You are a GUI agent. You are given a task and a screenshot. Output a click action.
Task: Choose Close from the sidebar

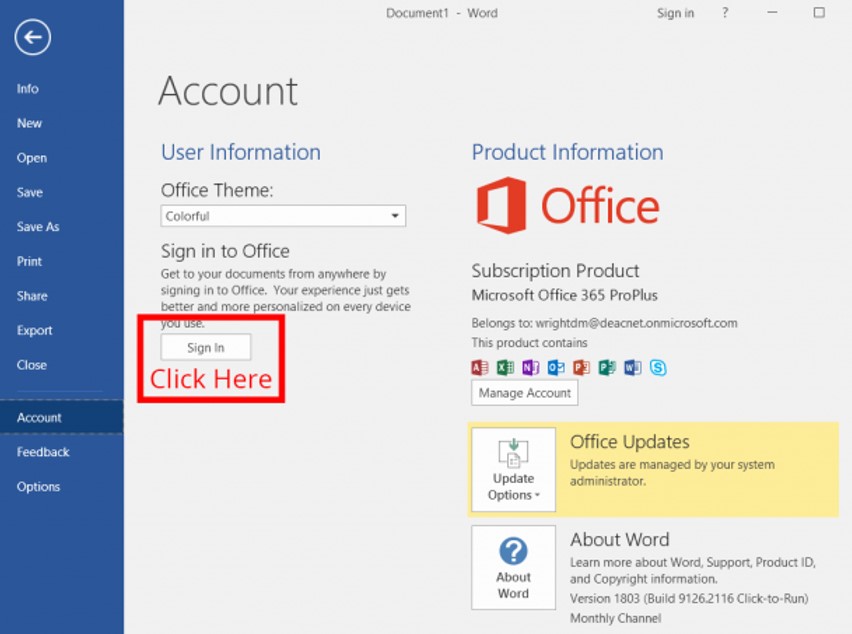click(x=32, y=365)
